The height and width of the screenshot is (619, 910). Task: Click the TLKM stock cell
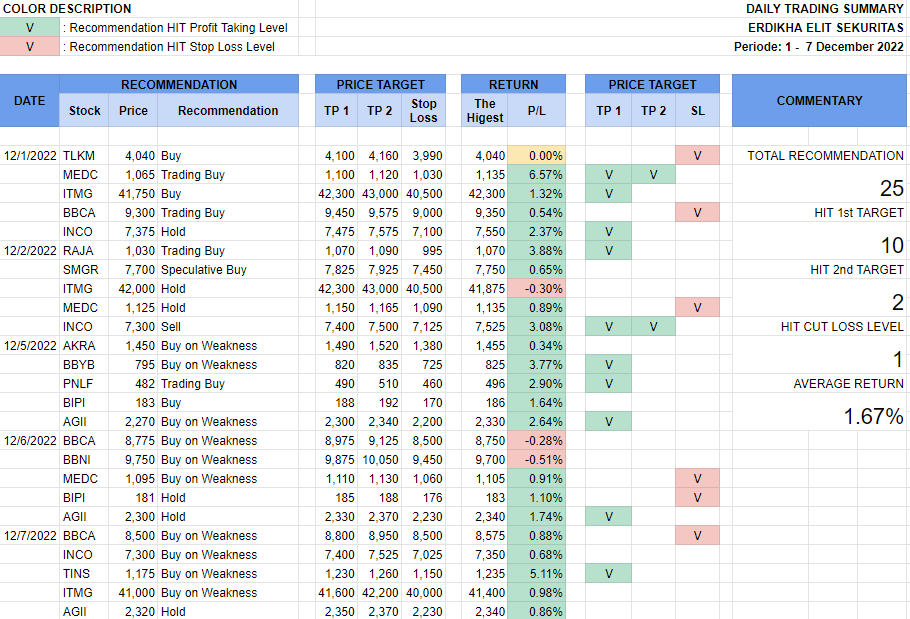[81, 156]
